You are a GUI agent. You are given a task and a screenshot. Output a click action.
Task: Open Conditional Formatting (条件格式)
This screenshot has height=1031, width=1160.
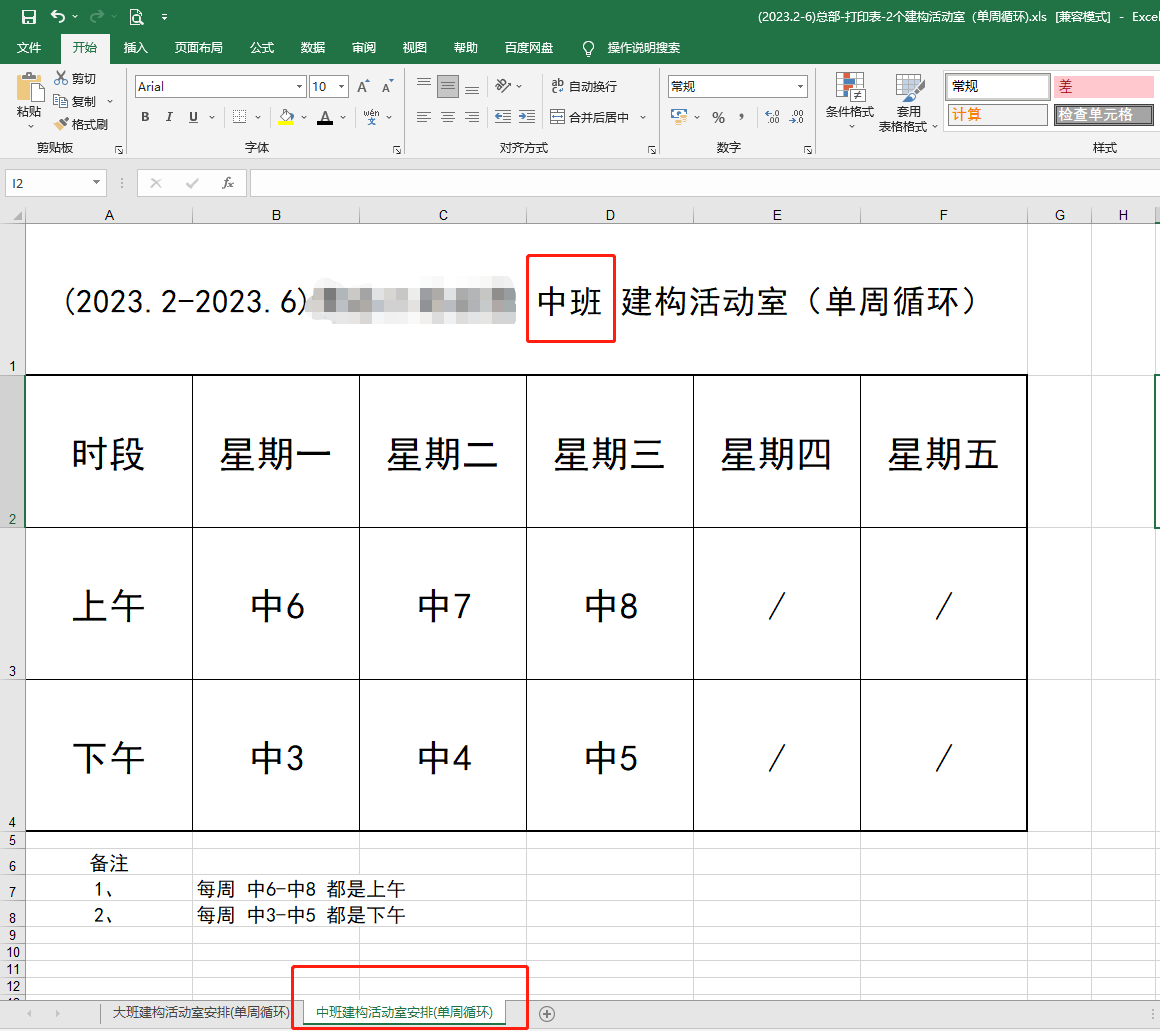tap(850, 101)
